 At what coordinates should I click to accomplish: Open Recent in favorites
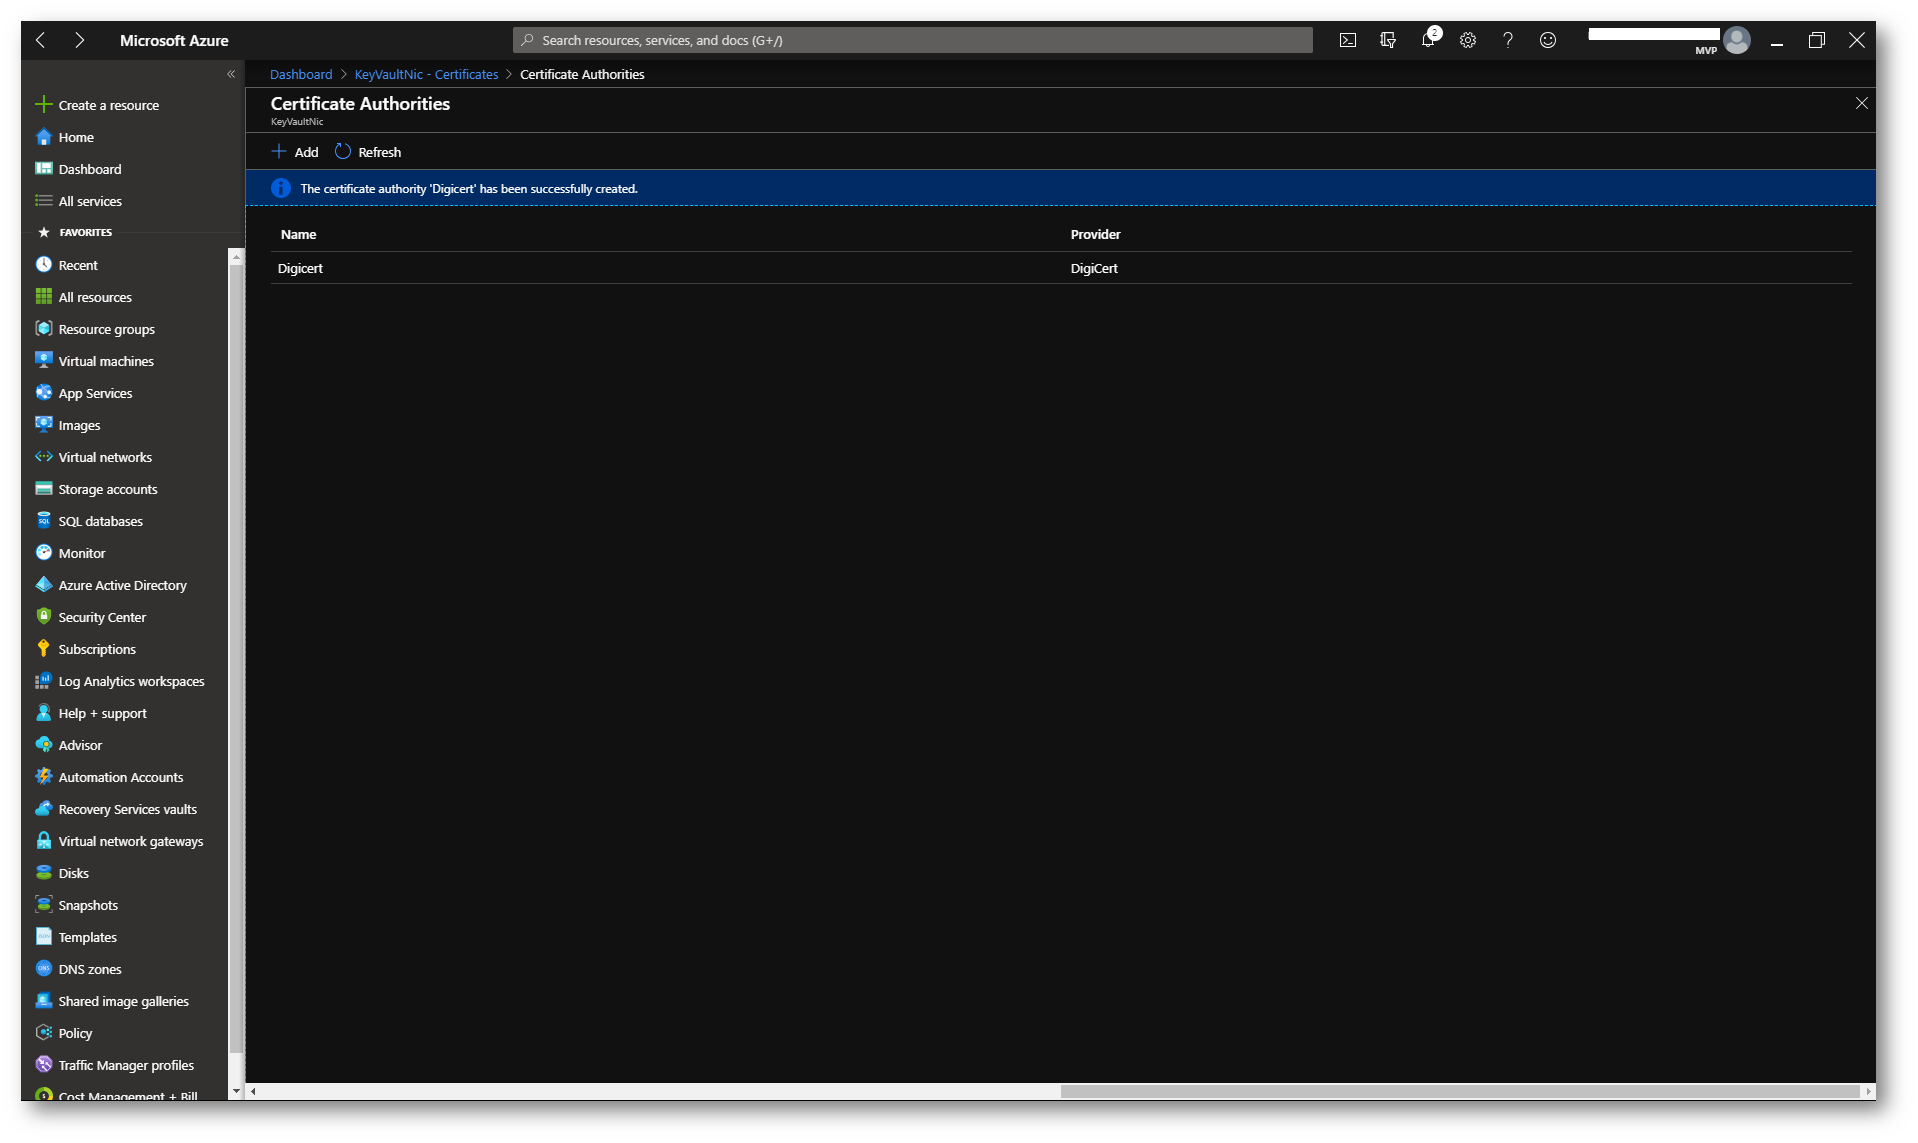(x=67, y=265)
